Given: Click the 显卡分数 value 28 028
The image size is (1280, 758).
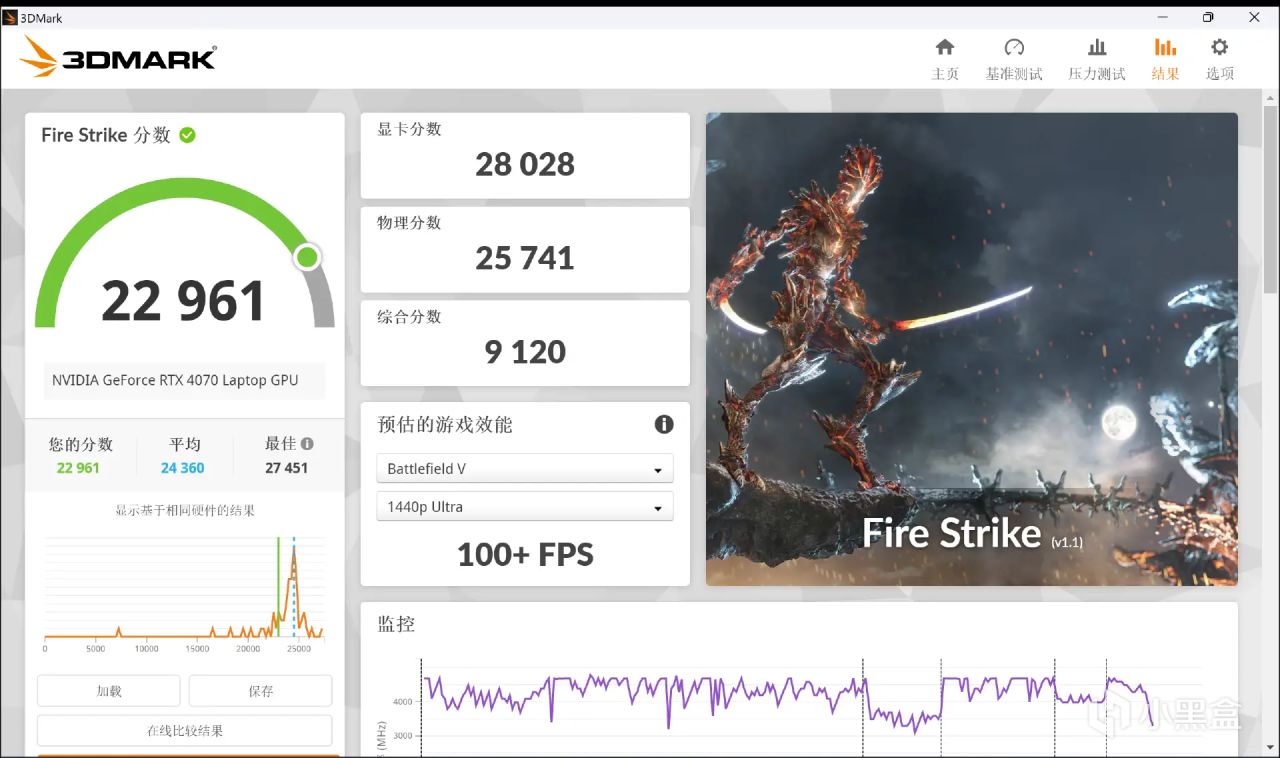Looking at the screenshot, I should coord(525,164).
